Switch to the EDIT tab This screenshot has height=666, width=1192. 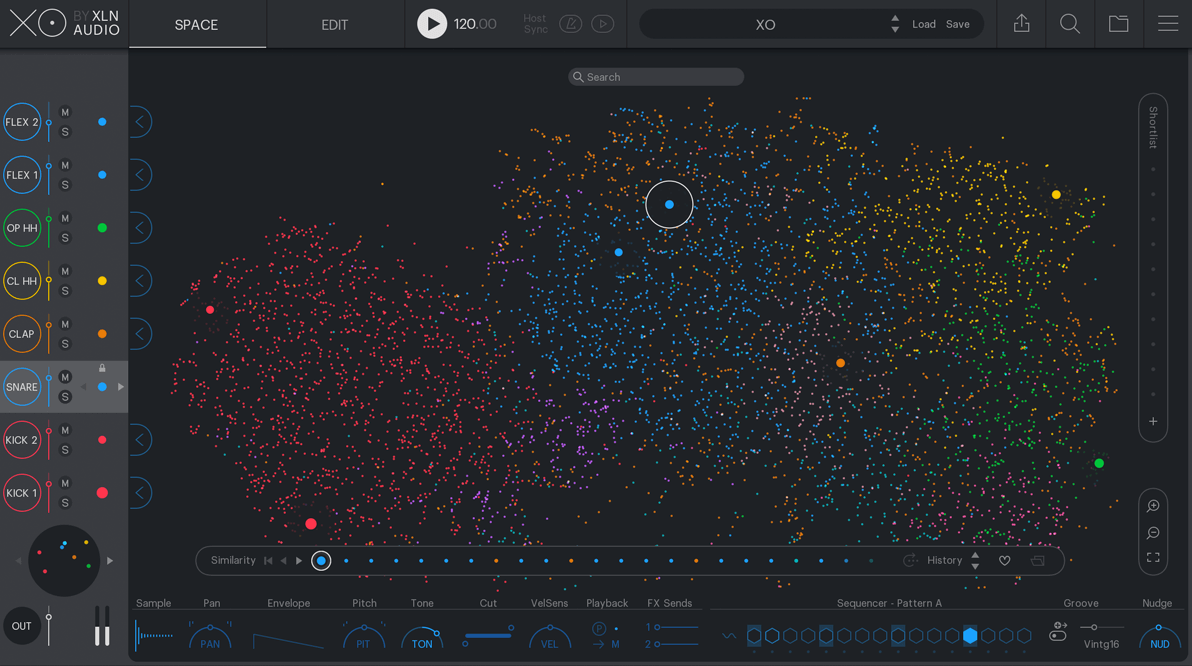pos(334,25)
